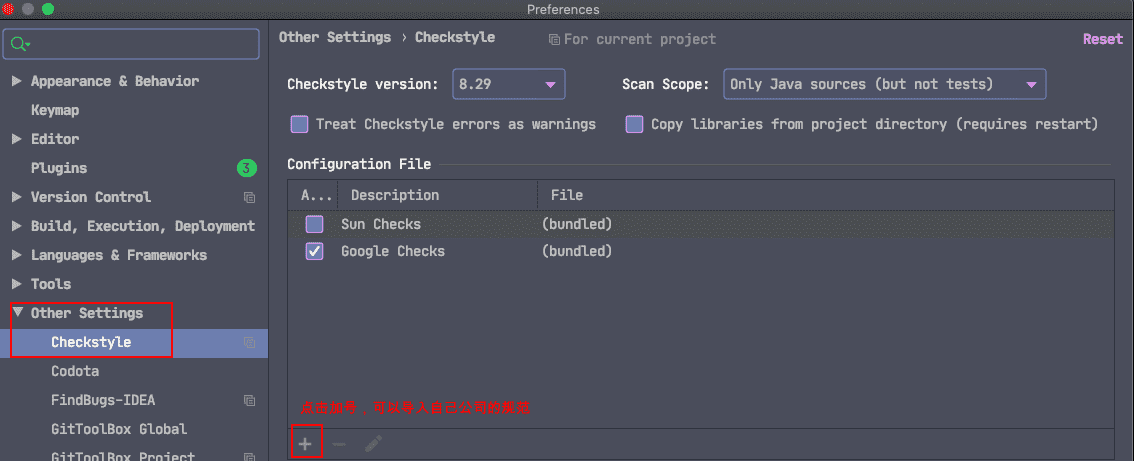Click the search magnifier icon in sidebar

click(19, 44)
